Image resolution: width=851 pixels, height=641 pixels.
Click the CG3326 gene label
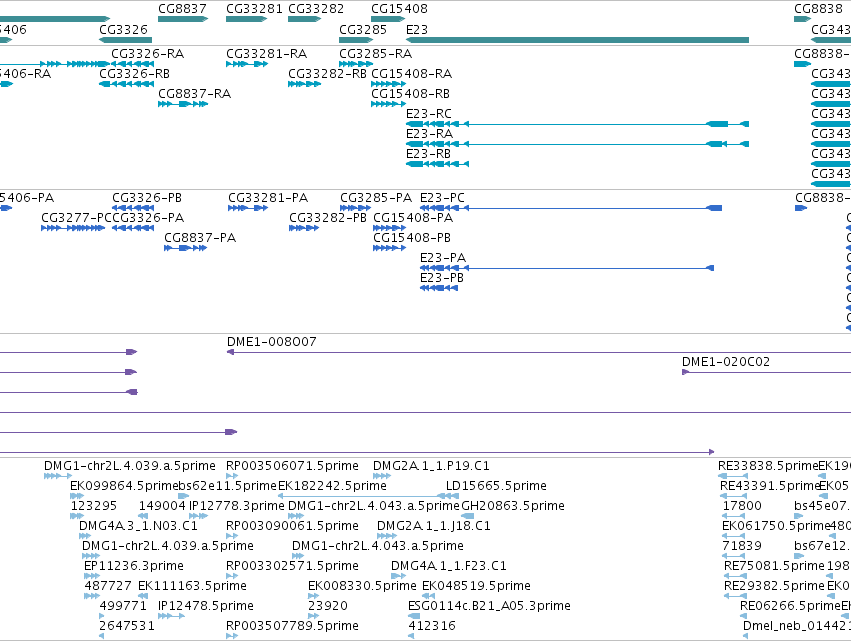click(123, 29)
